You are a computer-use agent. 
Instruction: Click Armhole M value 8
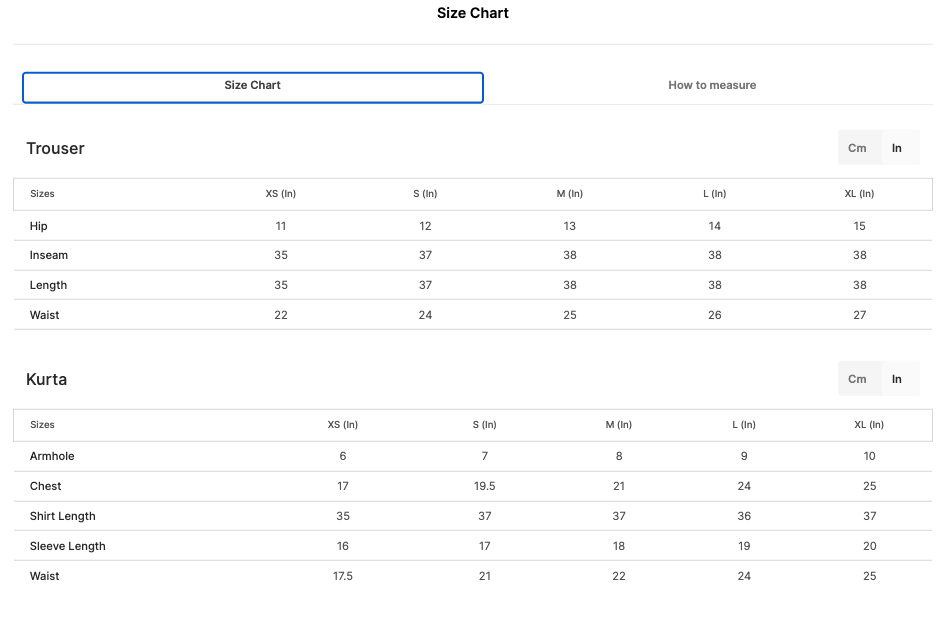[619, 456]
